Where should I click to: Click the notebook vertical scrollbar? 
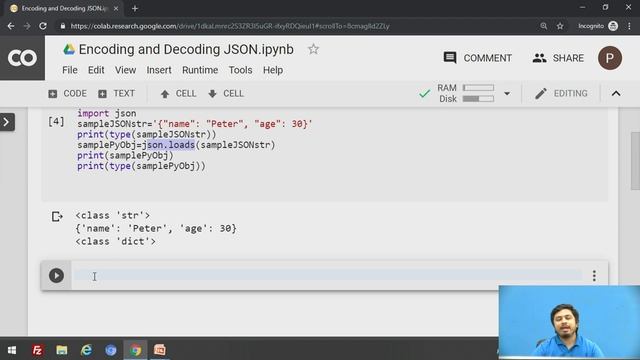(x=635, y=161)
